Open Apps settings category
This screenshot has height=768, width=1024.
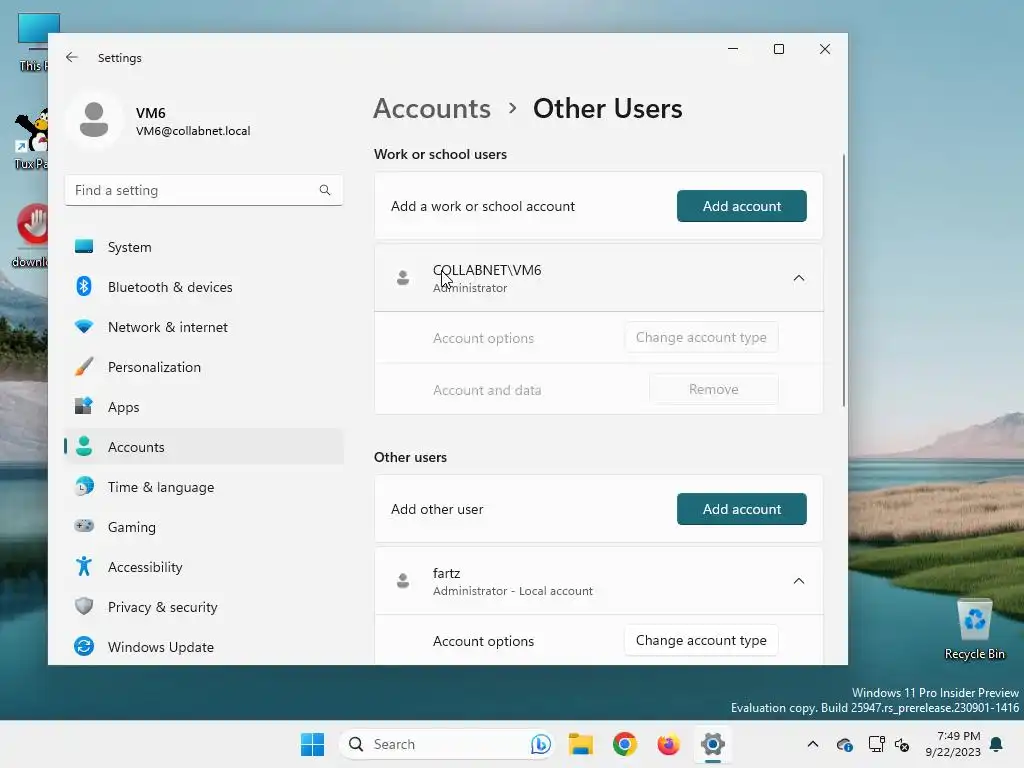(x=204, y=406)
